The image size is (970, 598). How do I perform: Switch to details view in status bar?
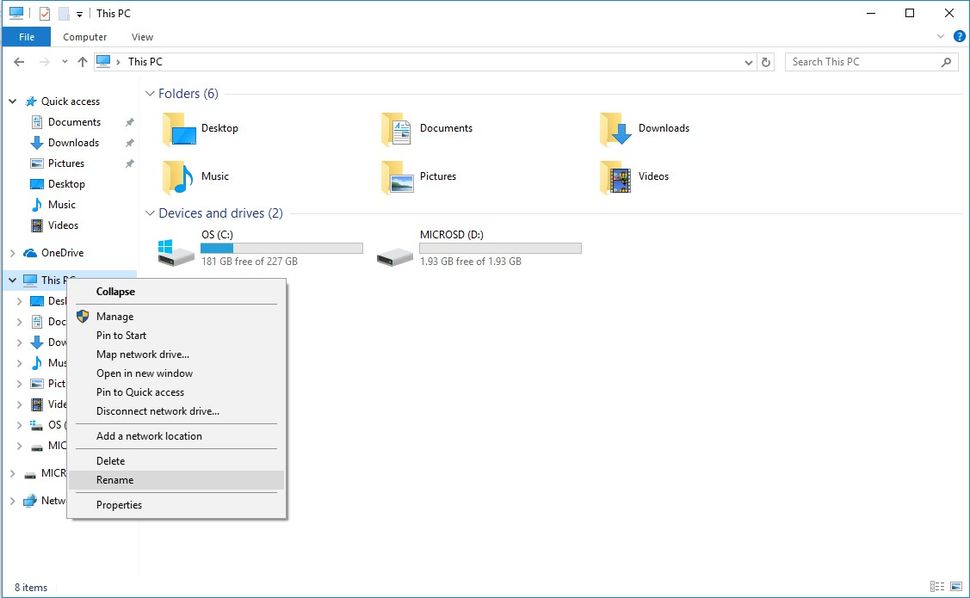click(937, 587)
